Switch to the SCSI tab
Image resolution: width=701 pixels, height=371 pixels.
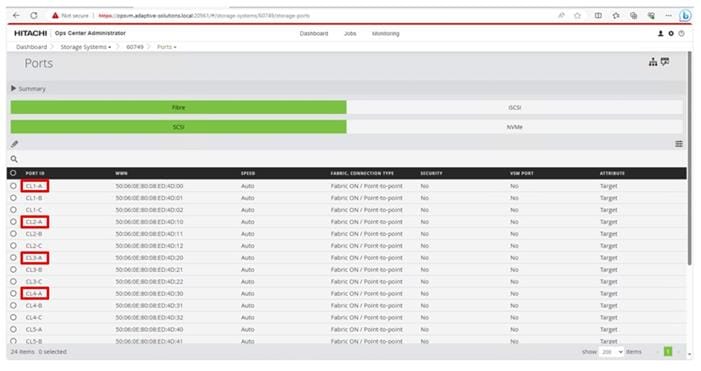tap(178, 127)
